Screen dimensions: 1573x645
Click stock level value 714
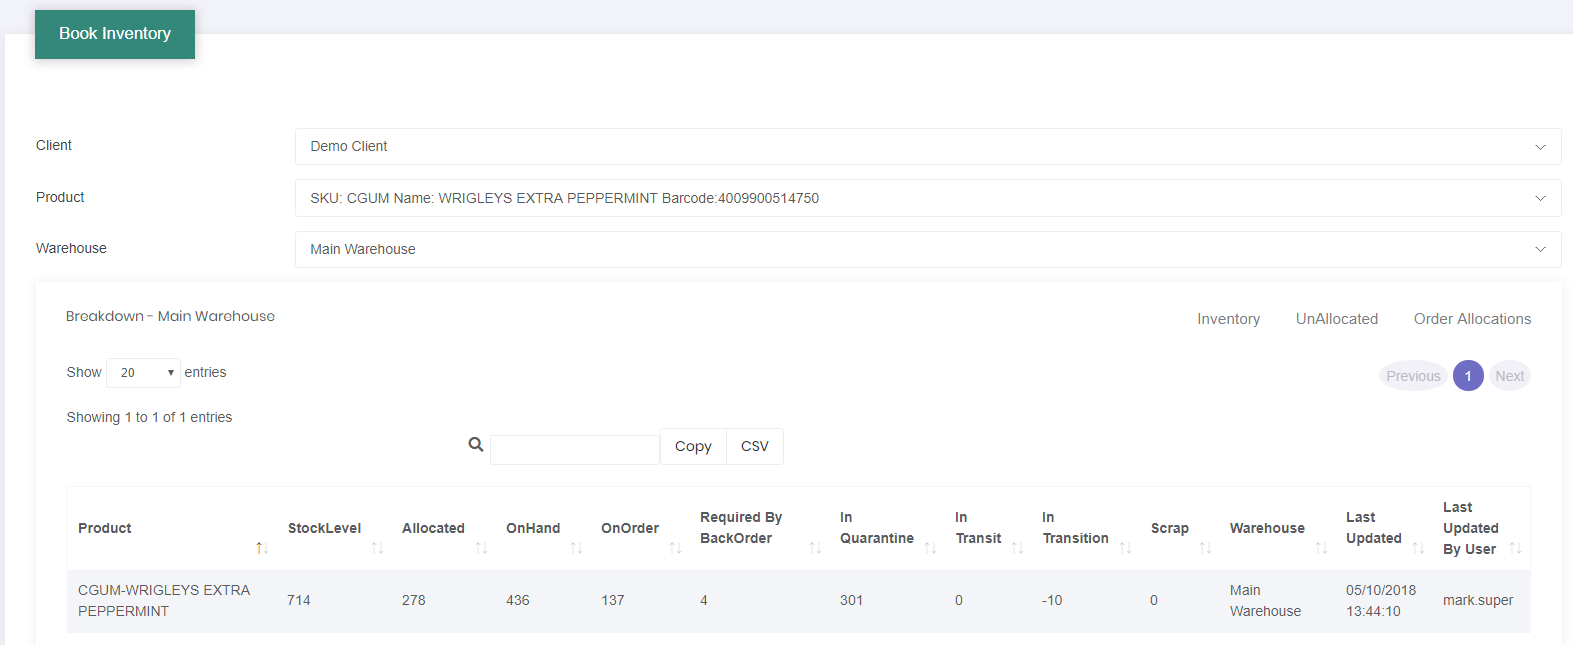click(299, 600)
